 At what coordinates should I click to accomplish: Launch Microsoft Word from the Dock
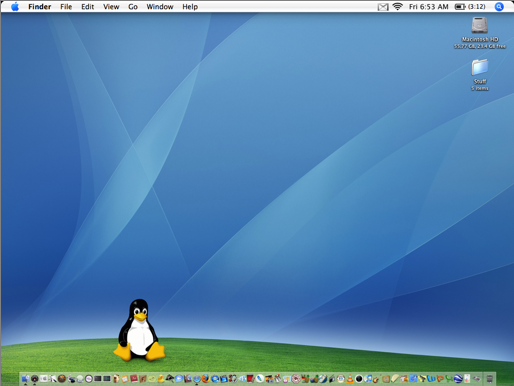[432, 379]
